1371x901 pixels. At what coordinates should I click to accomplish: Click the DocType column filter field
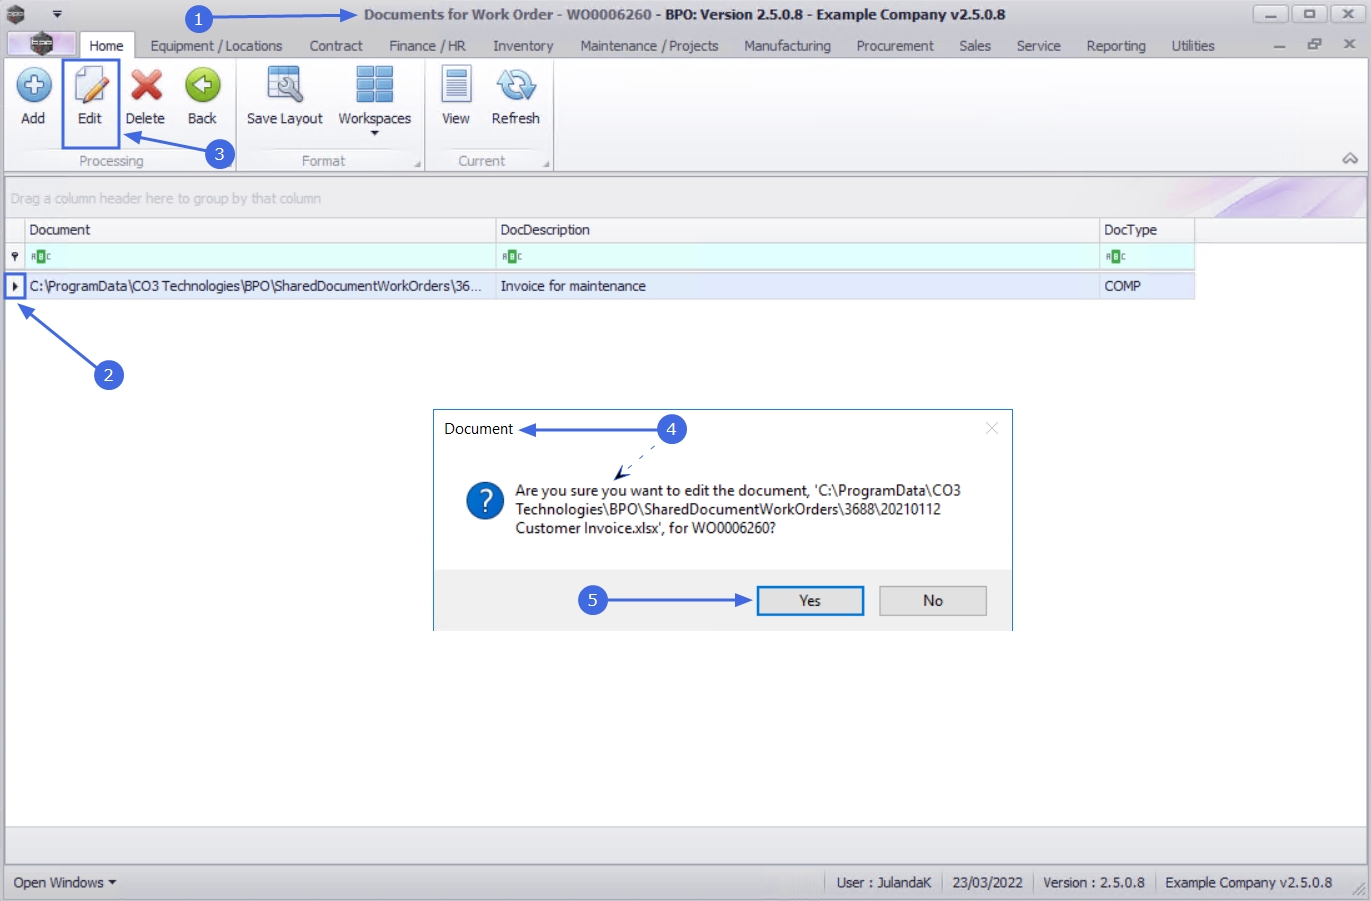coord(1147,257)
